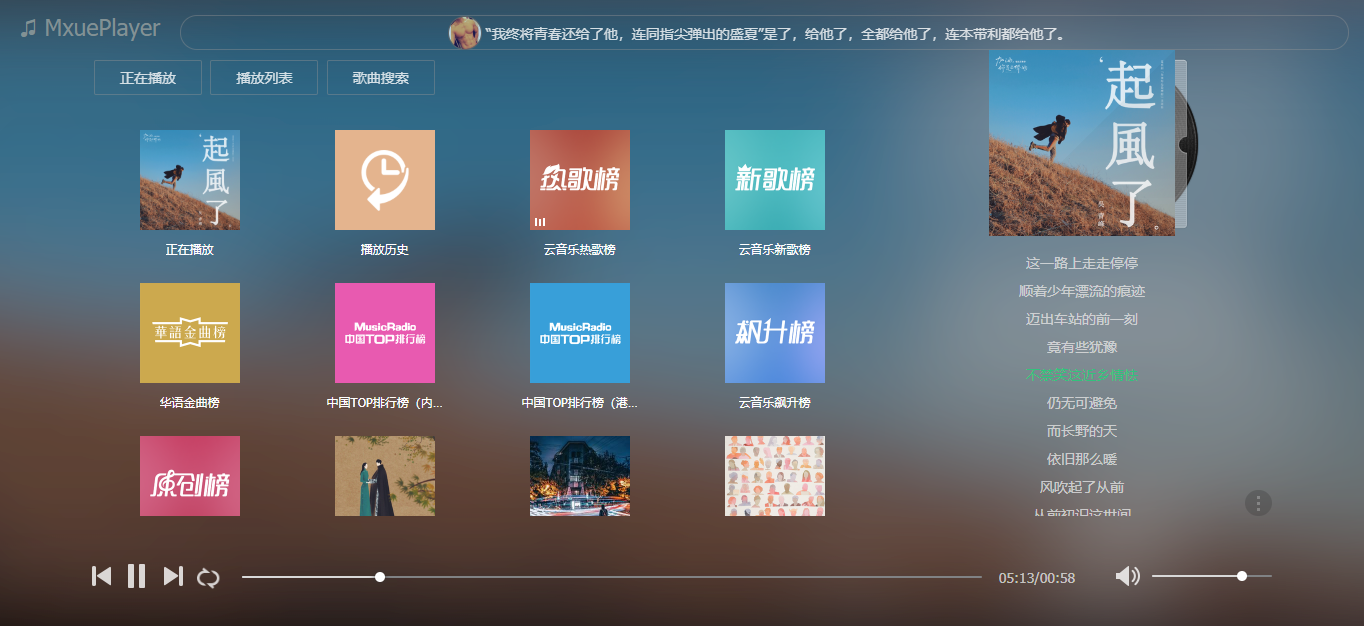The width and height of the screenshot is (1364, 626).
Task: Click the lyric line 风吹起了从前
Action: (x=1082, y=487)
